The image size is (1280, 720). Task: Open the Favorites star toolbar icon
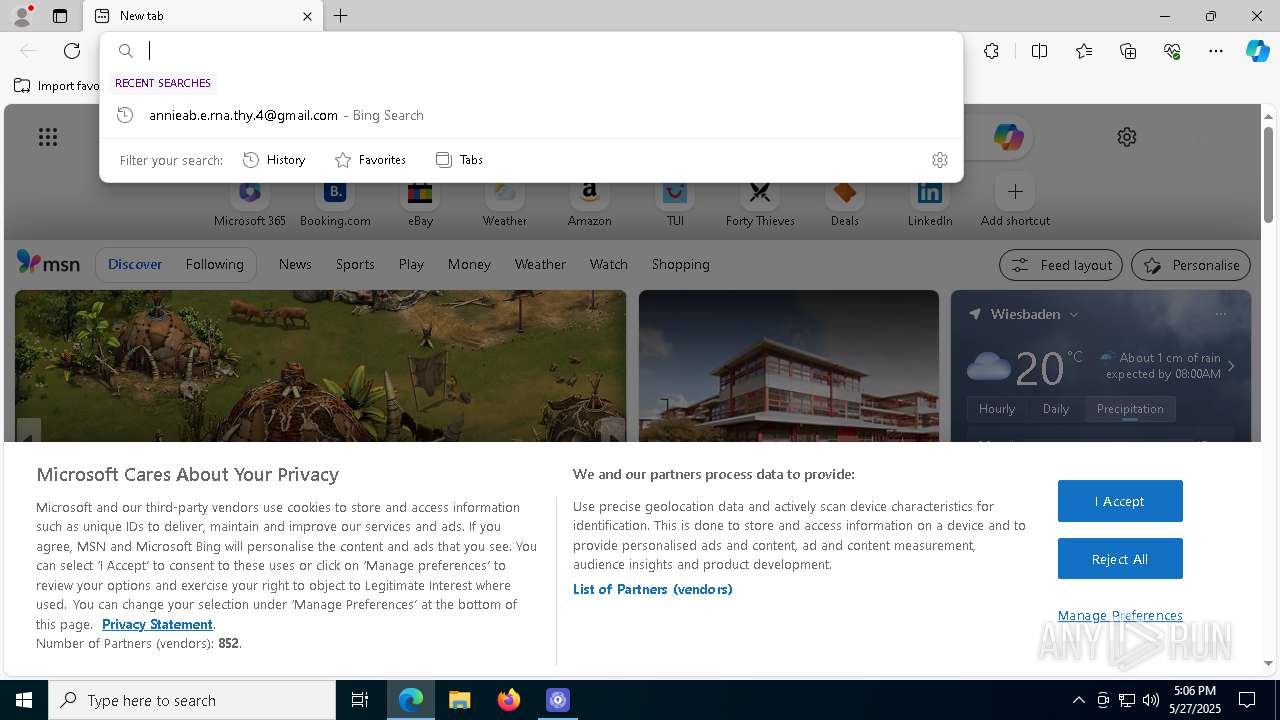point(1084,51)
